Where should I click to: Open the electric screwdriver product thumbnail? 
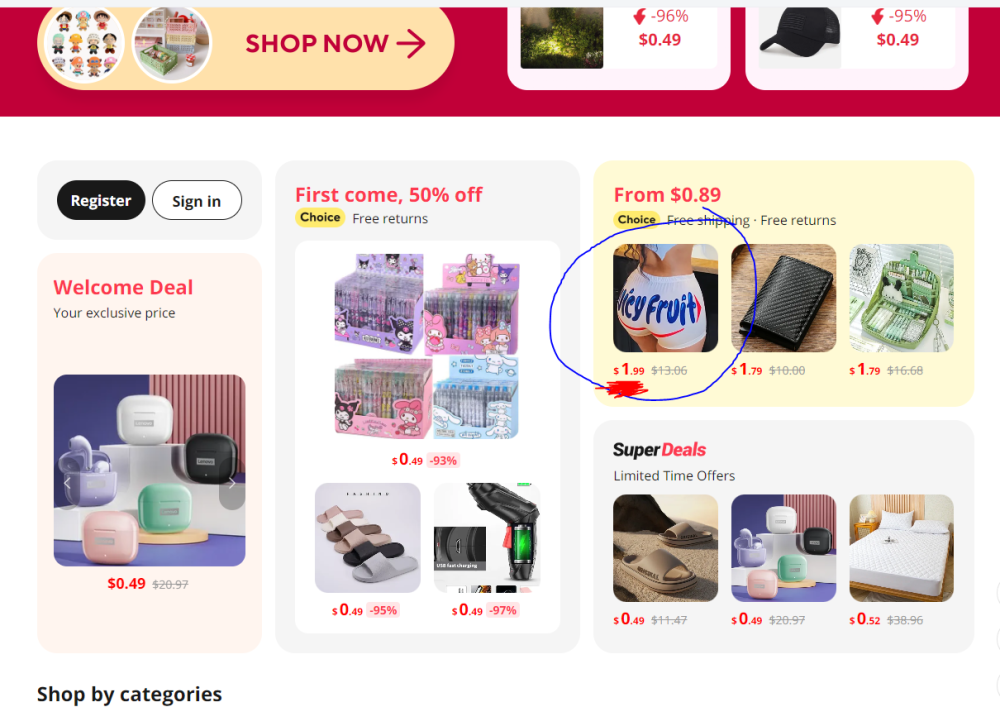[x=487, y=538]
